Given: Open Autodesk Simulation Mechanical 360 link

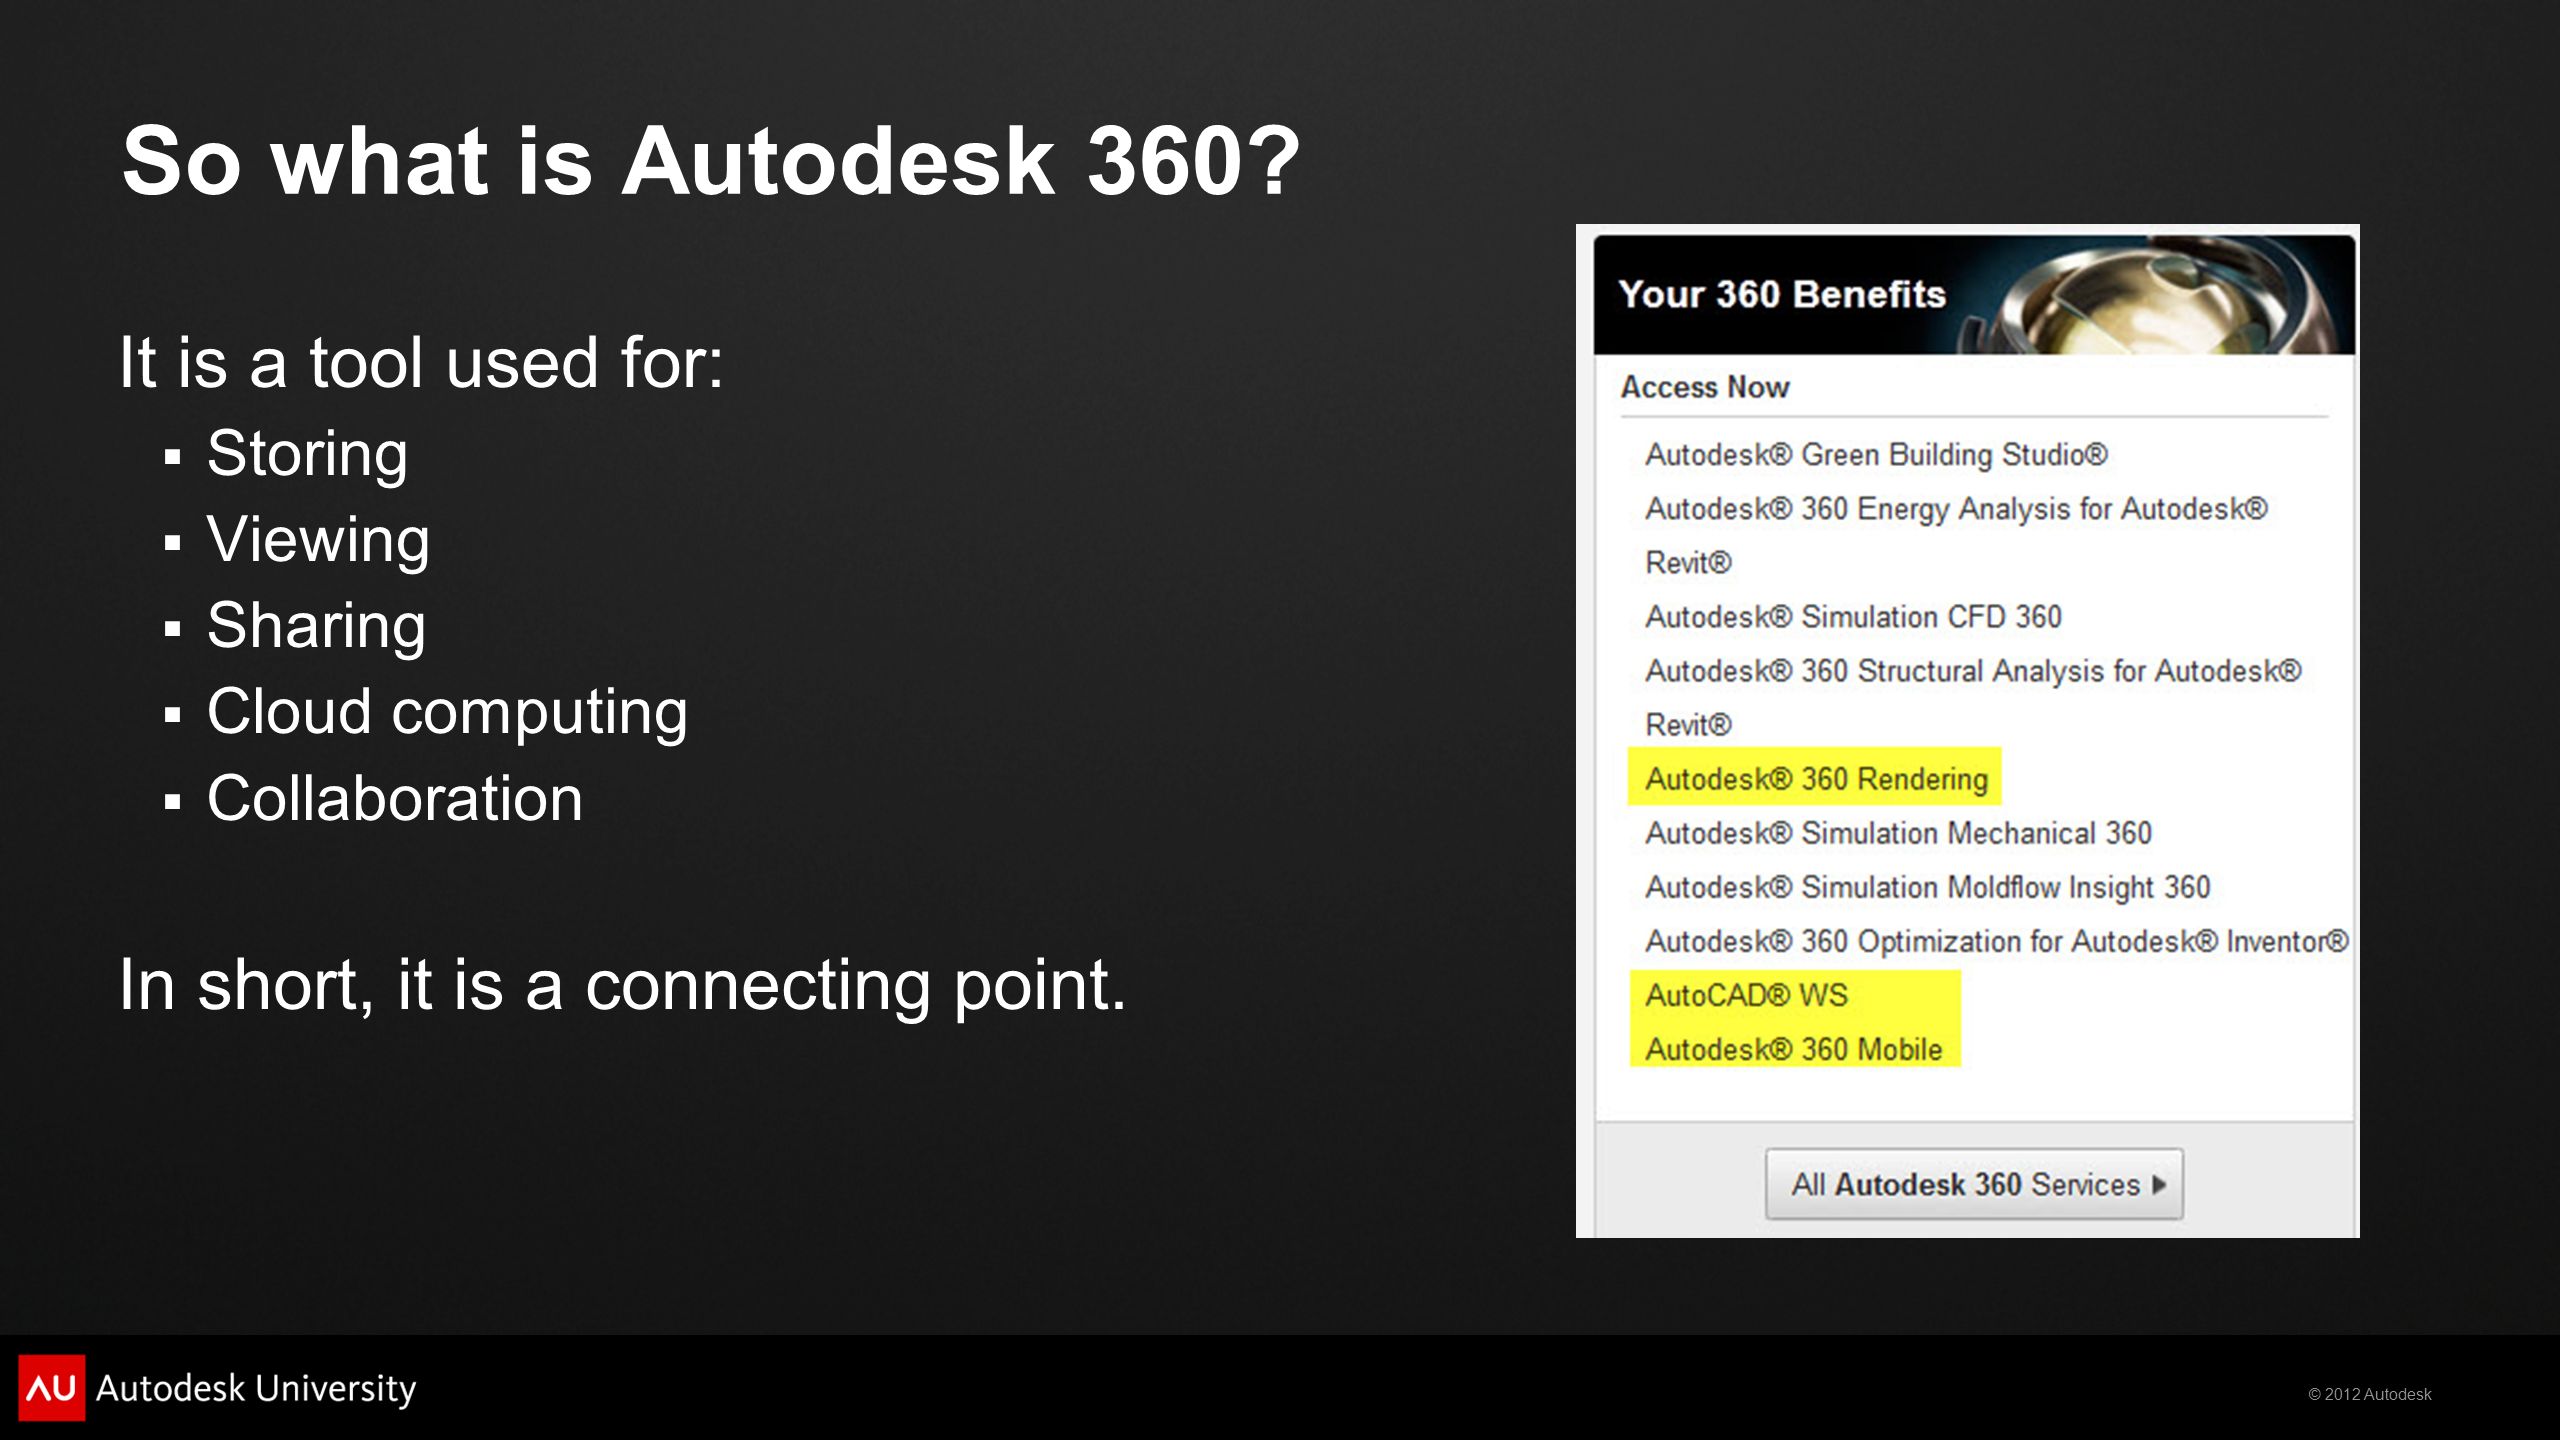Looking at the screenshot, I should (1898, 833).
